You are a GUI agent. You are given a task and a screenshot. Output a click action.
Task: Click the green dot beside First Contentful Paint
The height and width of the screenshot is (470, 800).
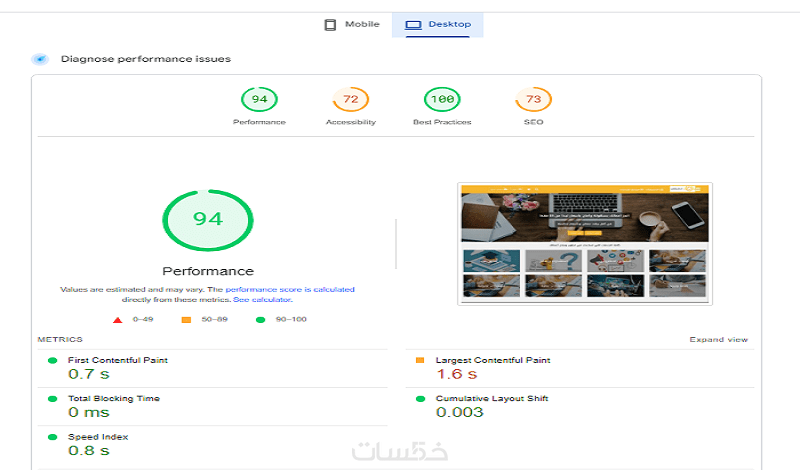[52, 360]
